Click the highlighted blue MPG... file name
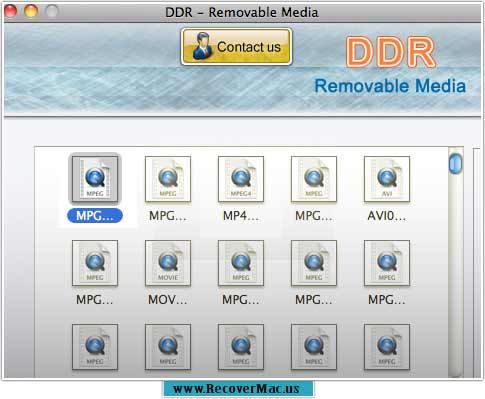The height and width of the screenshot is (399, 485). coord(95,216)
